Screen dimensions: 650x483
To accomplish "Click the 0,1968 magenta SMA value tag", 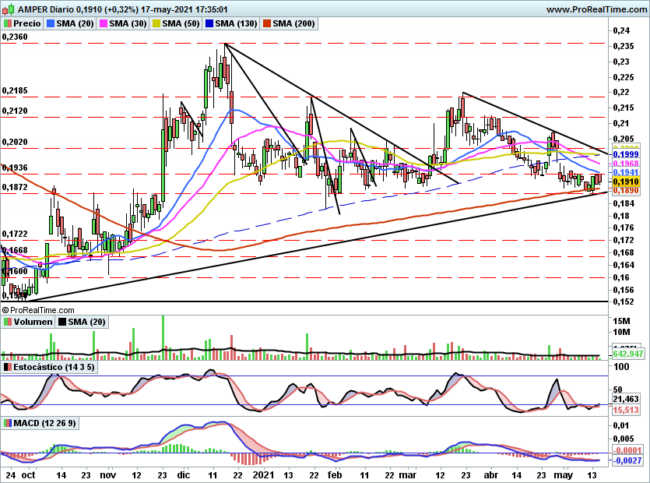I will 626,163.
